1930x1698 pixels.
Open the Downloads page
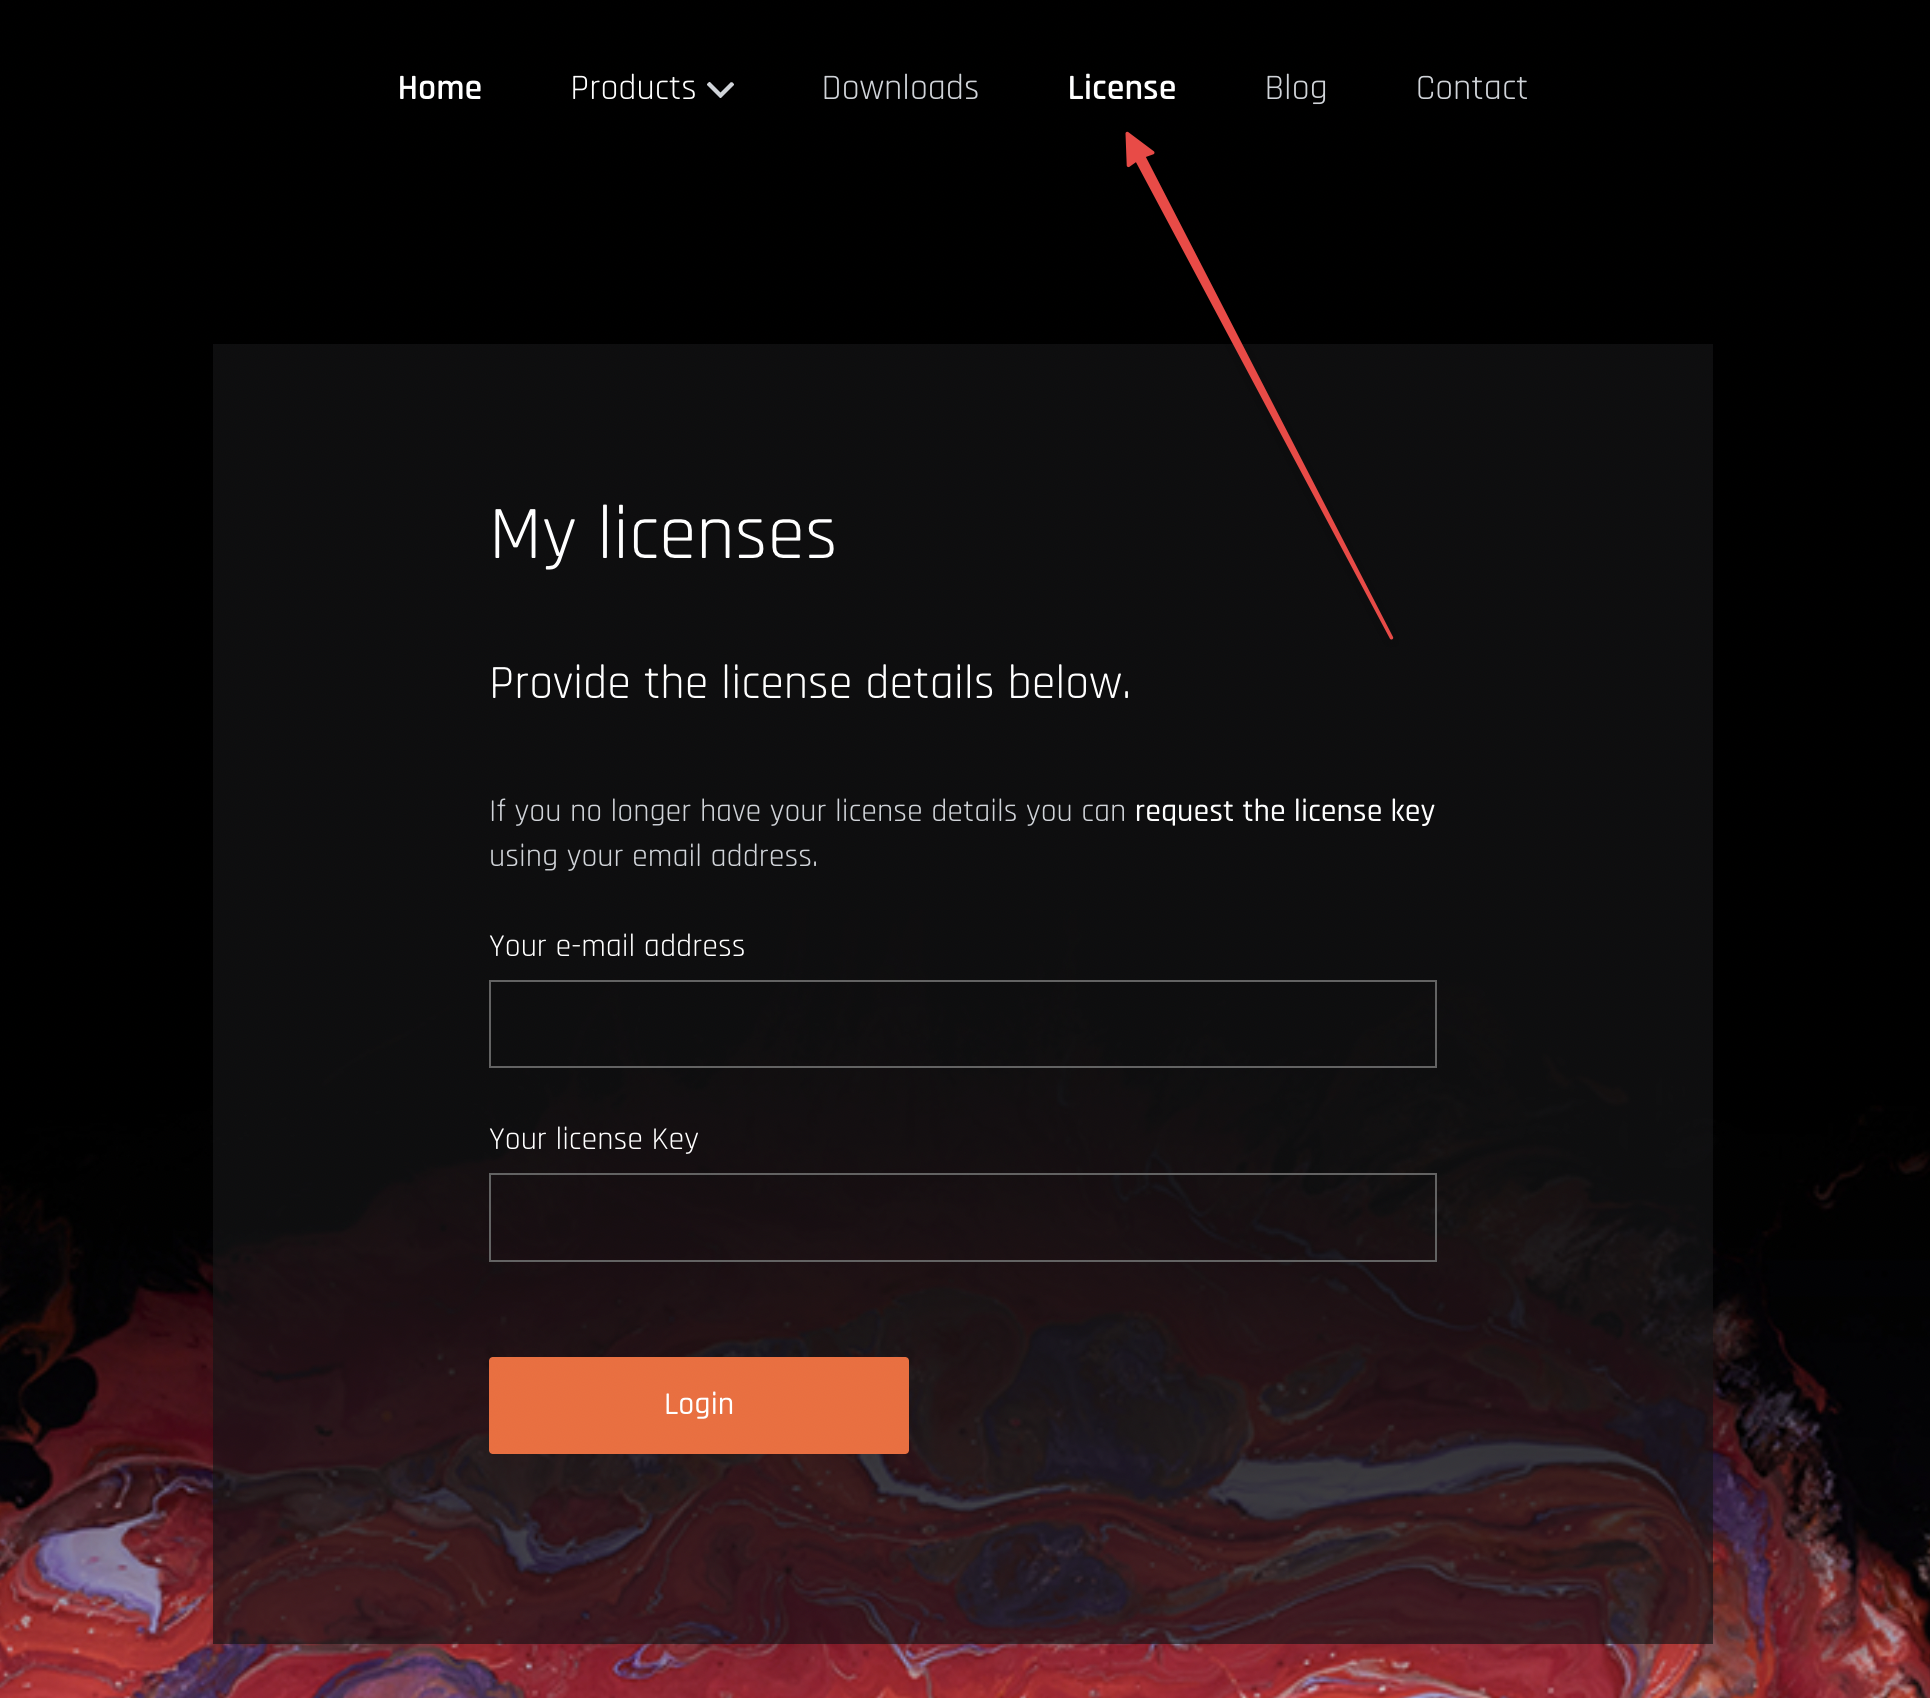tap(900, 88)
